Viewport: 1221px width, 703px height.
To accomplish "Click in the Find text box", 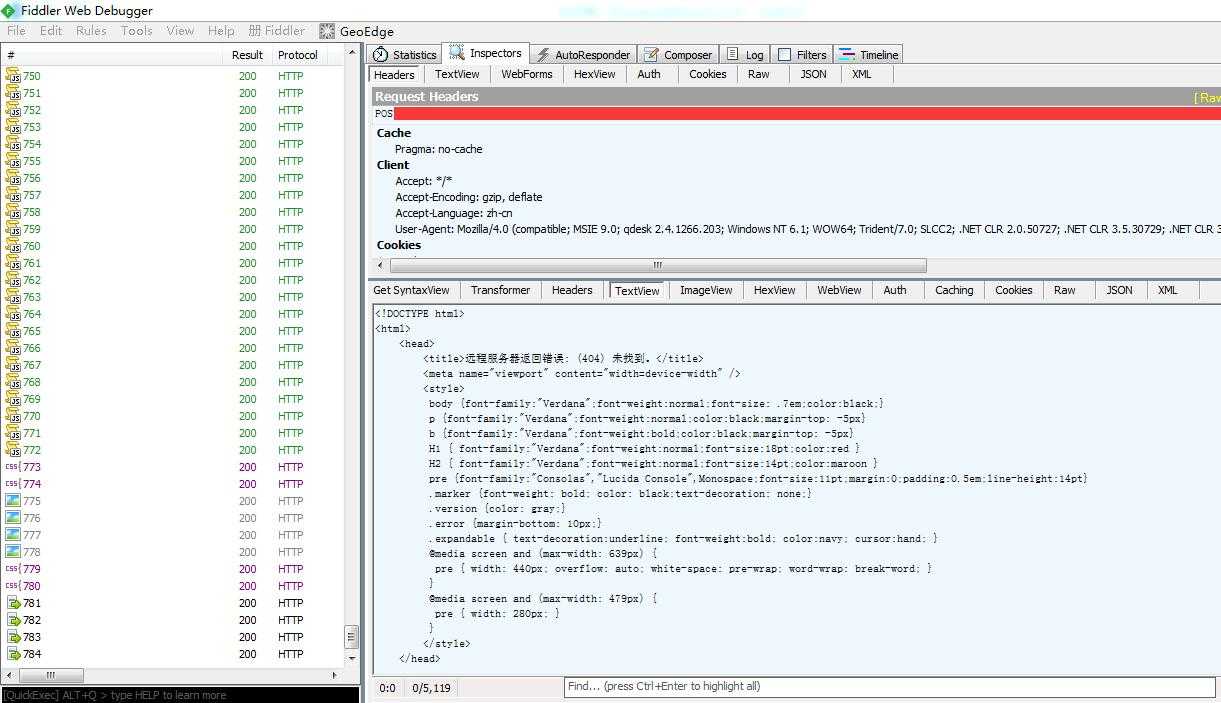I will coord(889,686).
